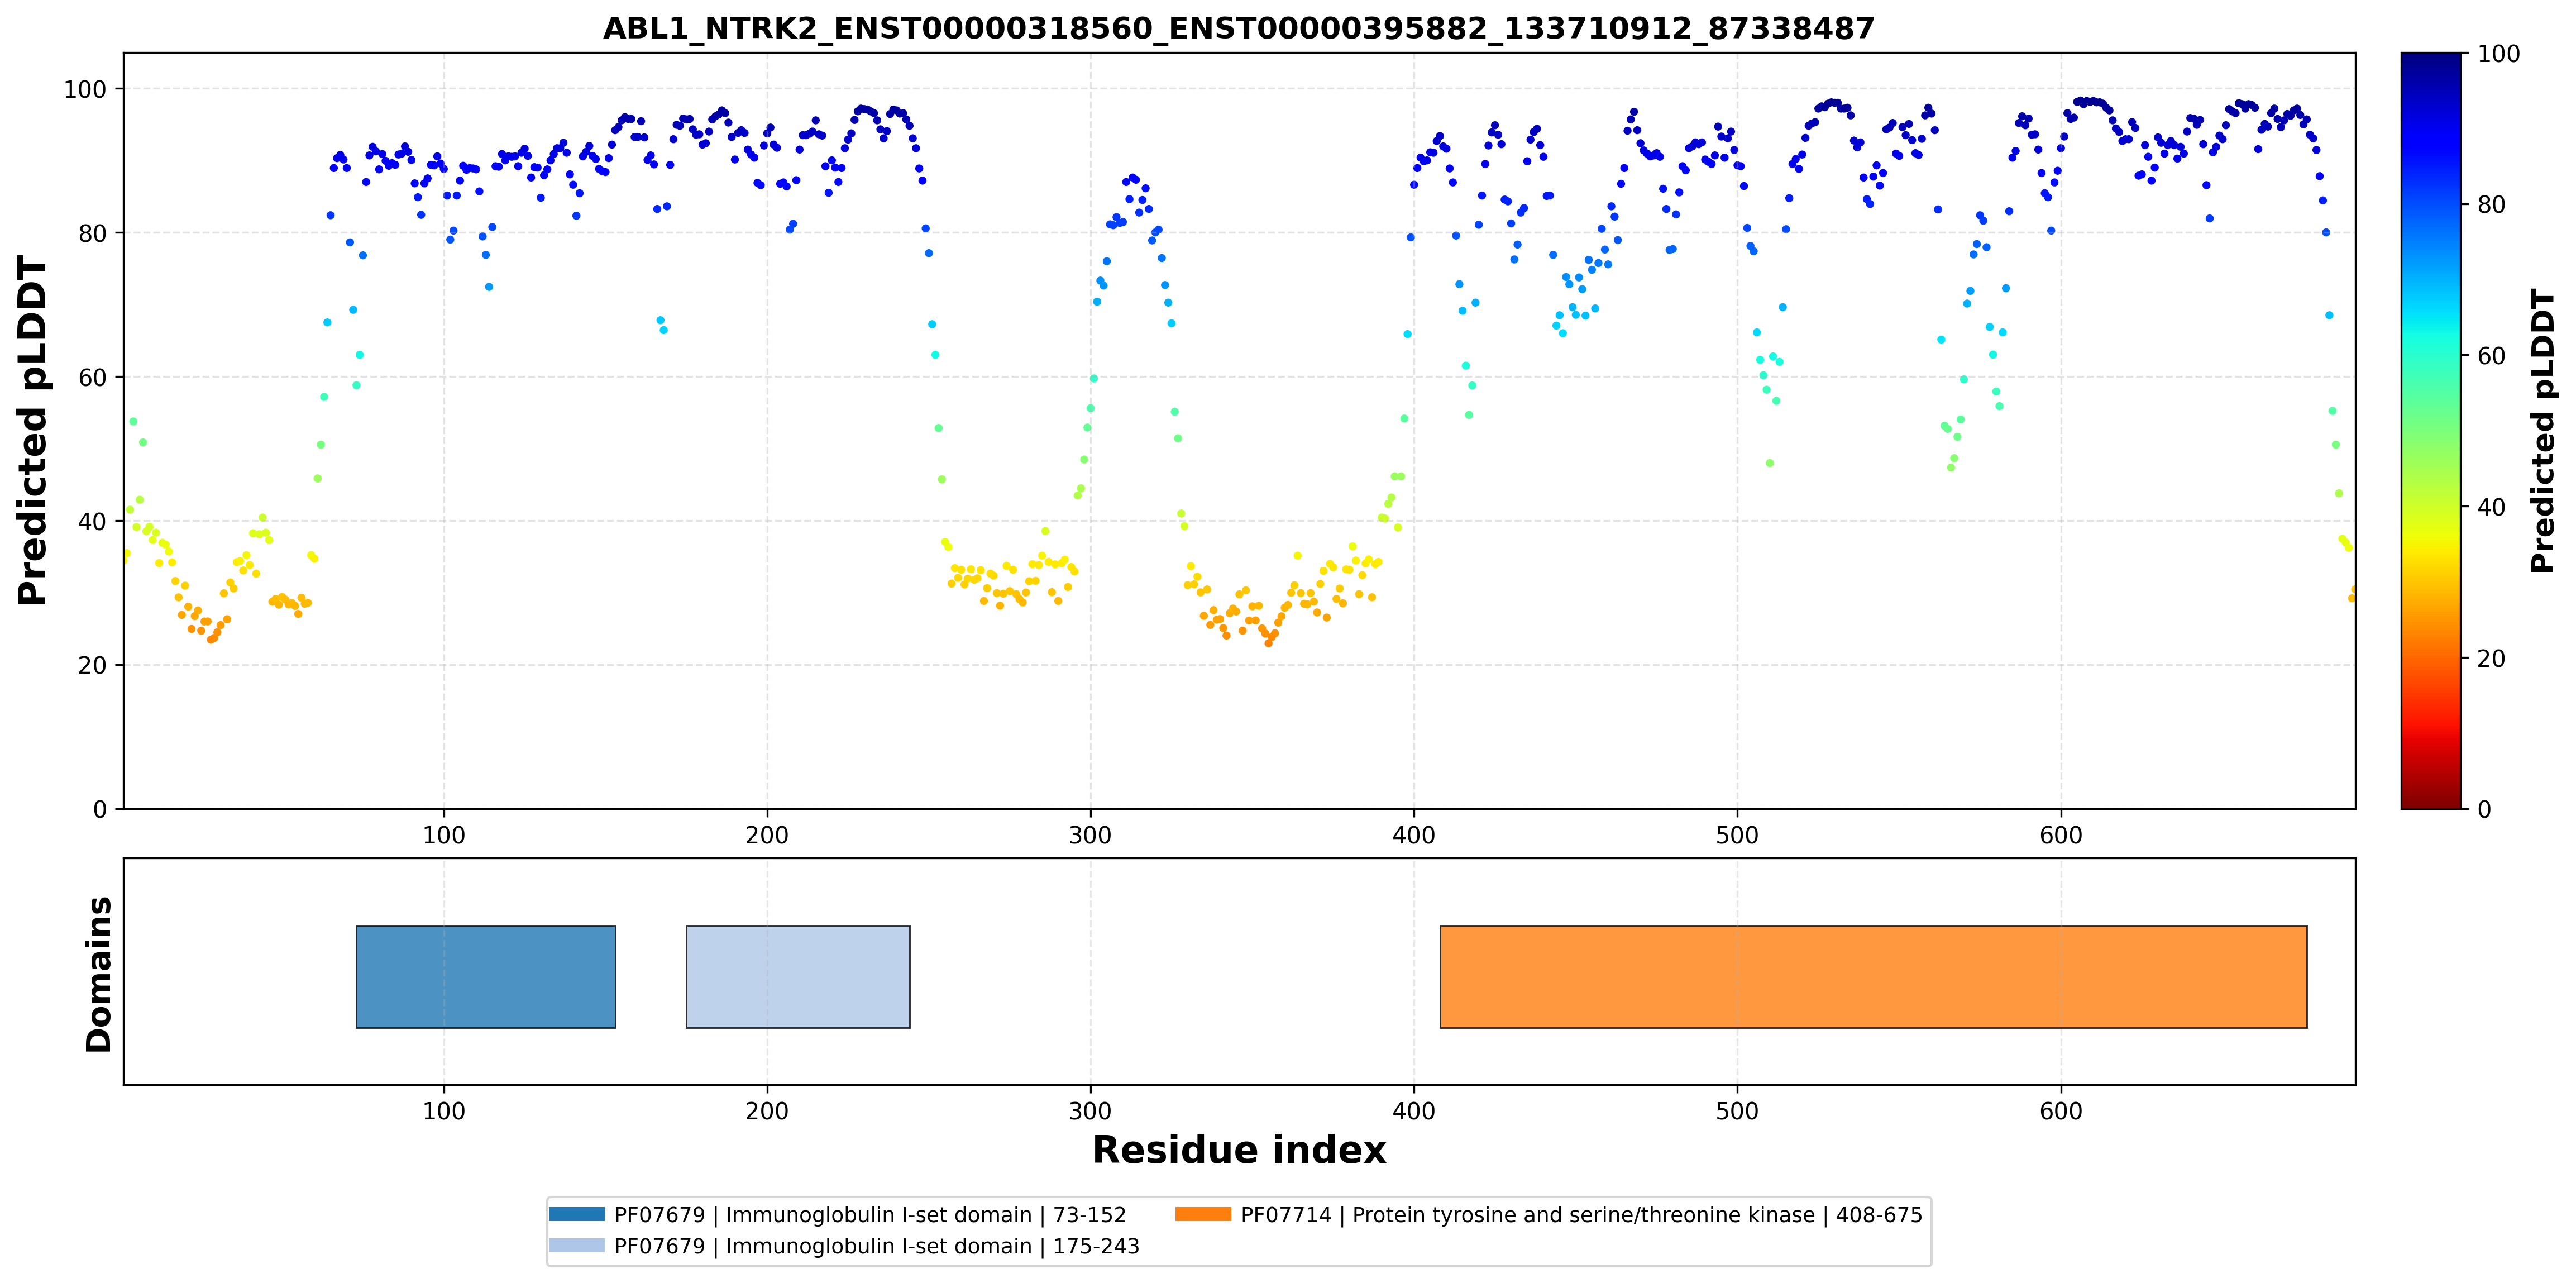Image resolution: width=2576 pixels, height=1283 pixels.
Task: Click the plot title ABL1_NTRK2 text
Action: click(x=1239, y=28)
